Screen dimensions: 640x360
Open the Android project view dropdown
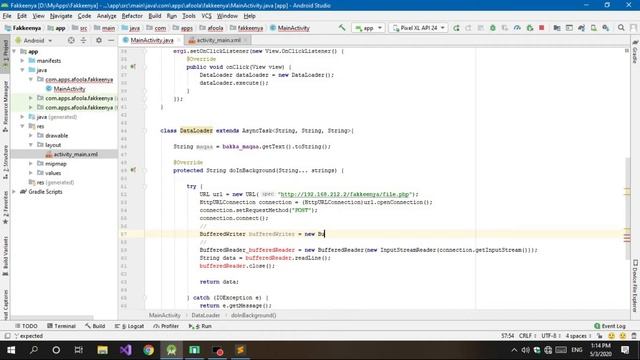click(x=34, y=40)
